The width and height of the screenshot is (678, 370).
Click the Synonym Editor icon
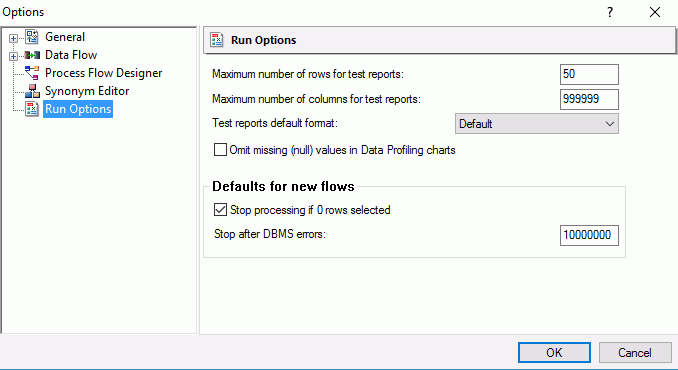[32, 91]
